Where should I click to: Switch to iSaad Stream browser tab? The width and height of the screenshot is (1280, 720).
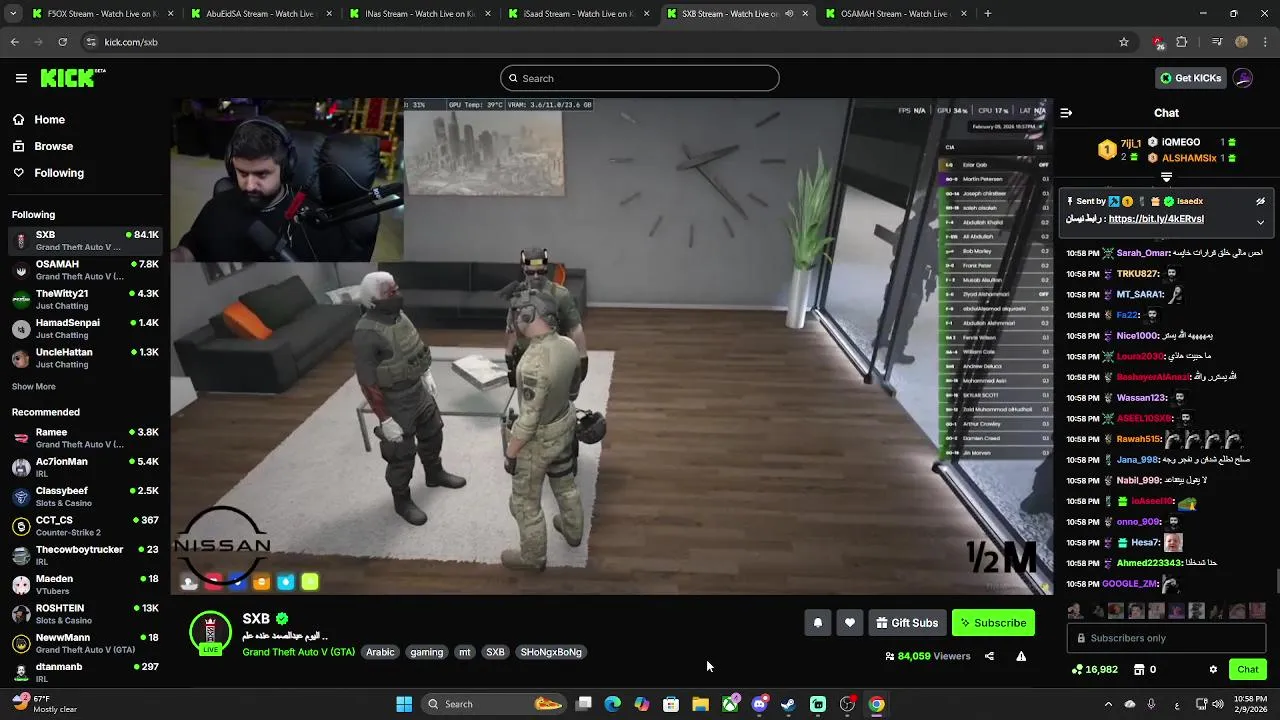coord(580,14)
